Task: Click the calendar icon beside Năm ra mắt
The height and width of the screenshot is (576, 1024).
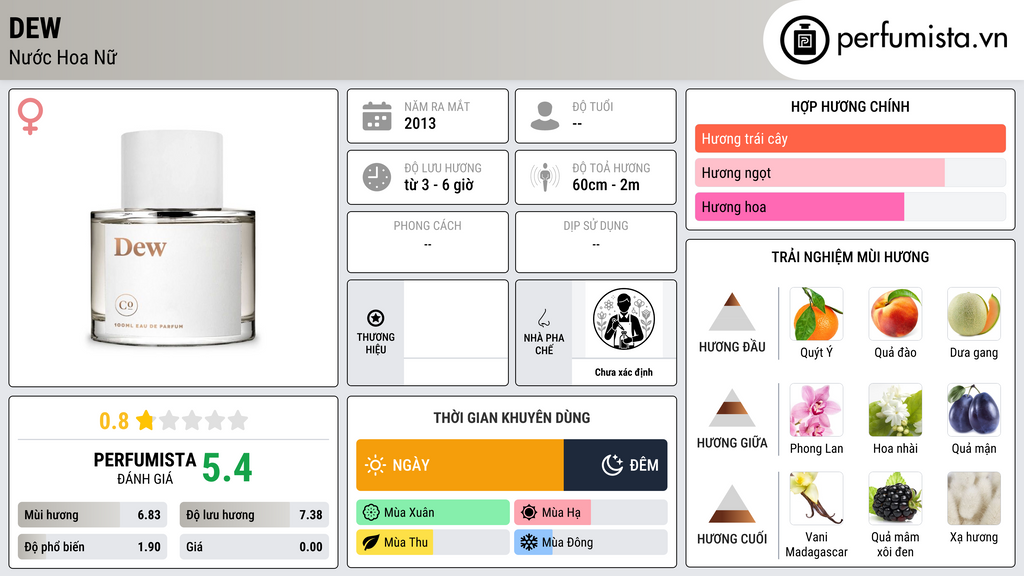Action: [x=377, y=116]
